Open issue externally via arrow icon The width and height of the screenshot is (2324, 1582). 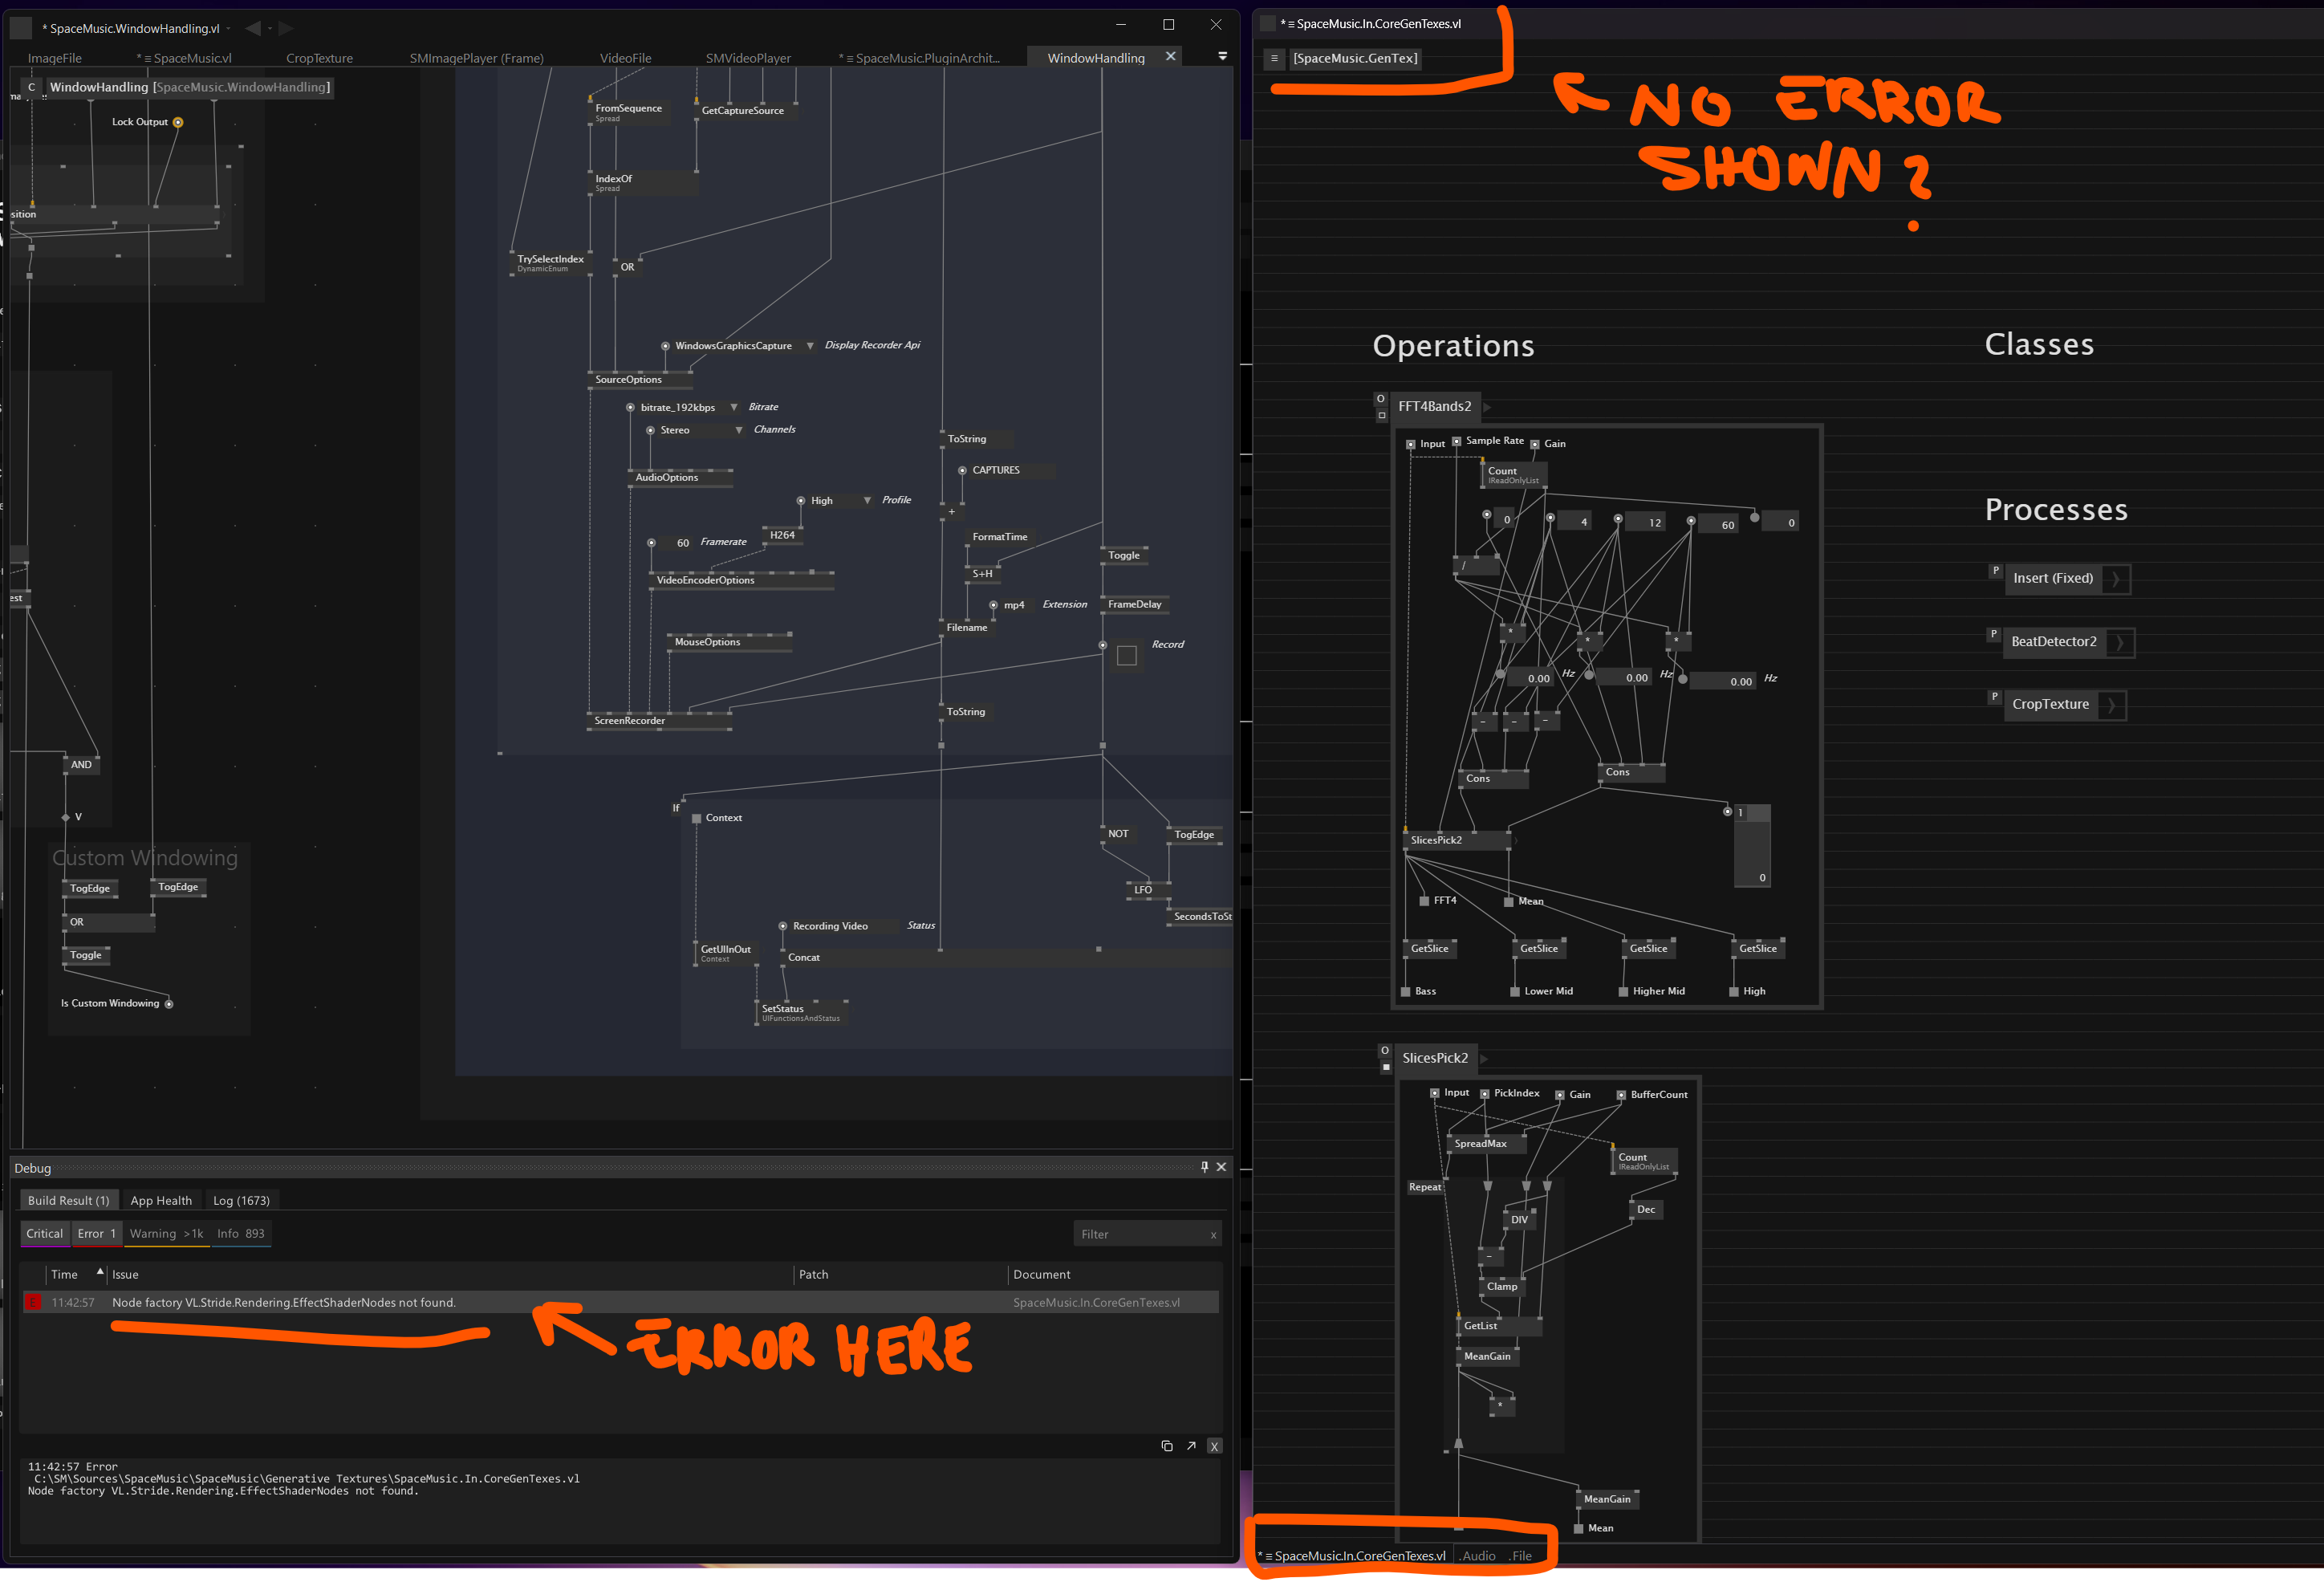pyautogui.click(x=1190, y=1446)
